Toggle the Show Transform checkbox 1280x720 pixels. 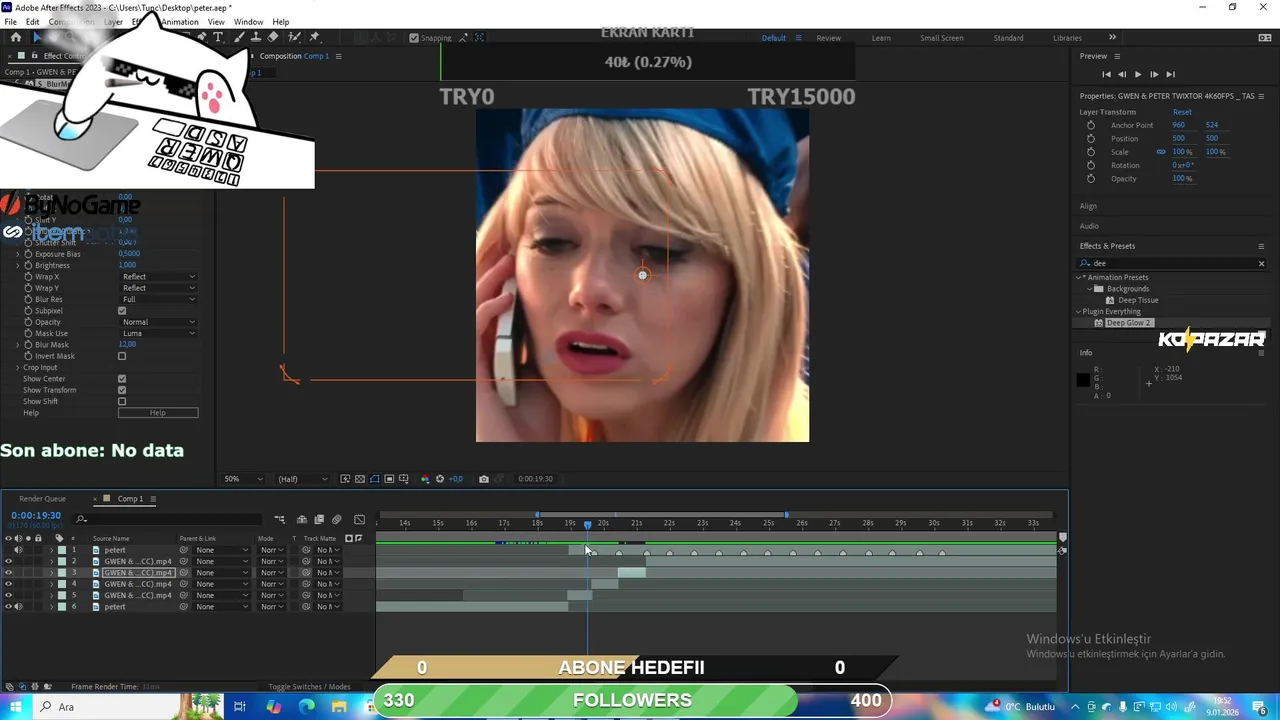122,390
